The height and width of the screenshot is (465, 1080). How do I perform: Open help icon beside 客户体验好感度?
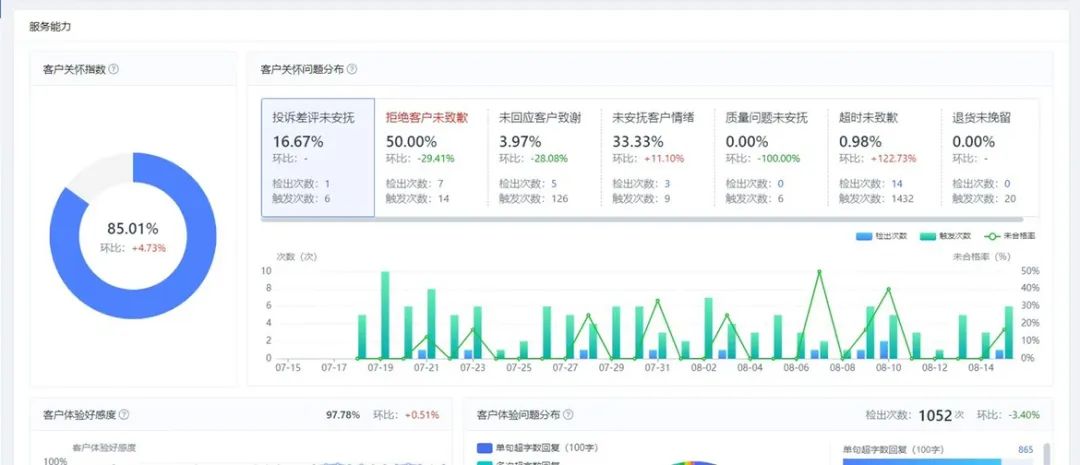(x=124, y=414)
